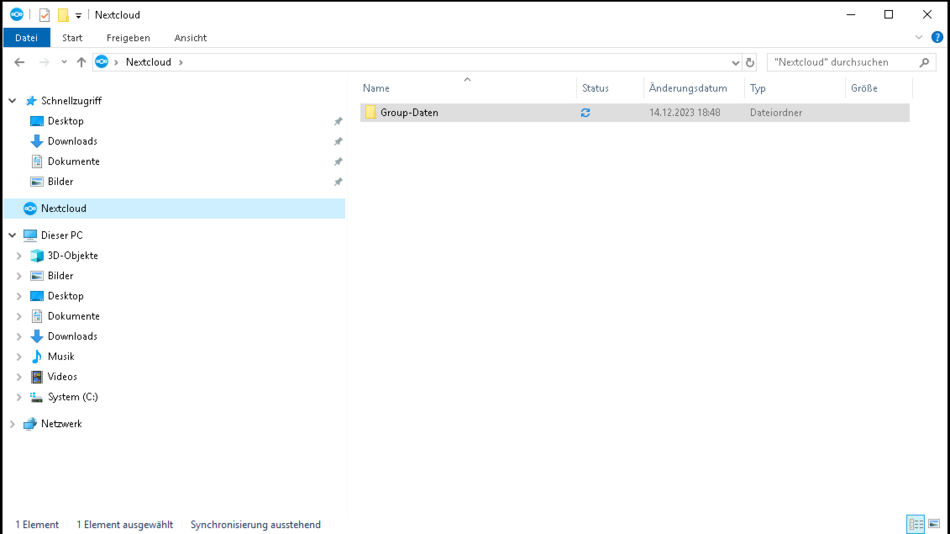Screen dimensions: 950x534
Task: Click the Properties checkmark quick access icon
Action: pyautogui.click(x=44, y=15)
